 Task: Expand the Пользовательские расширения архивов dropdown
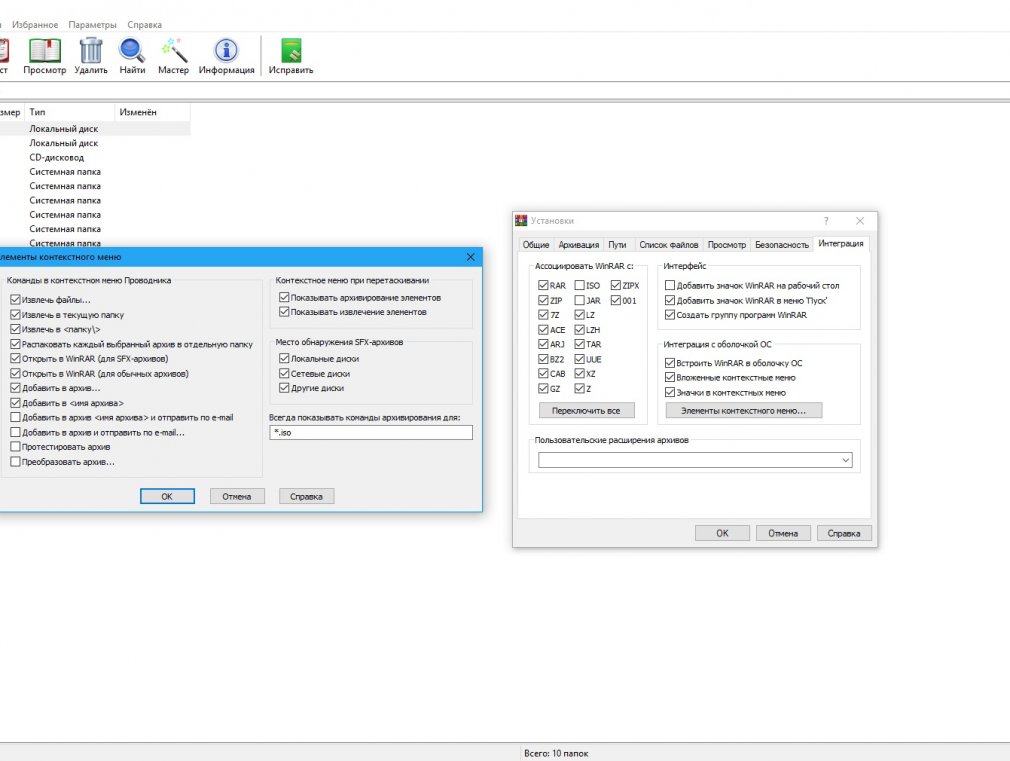tap(846, 460)
